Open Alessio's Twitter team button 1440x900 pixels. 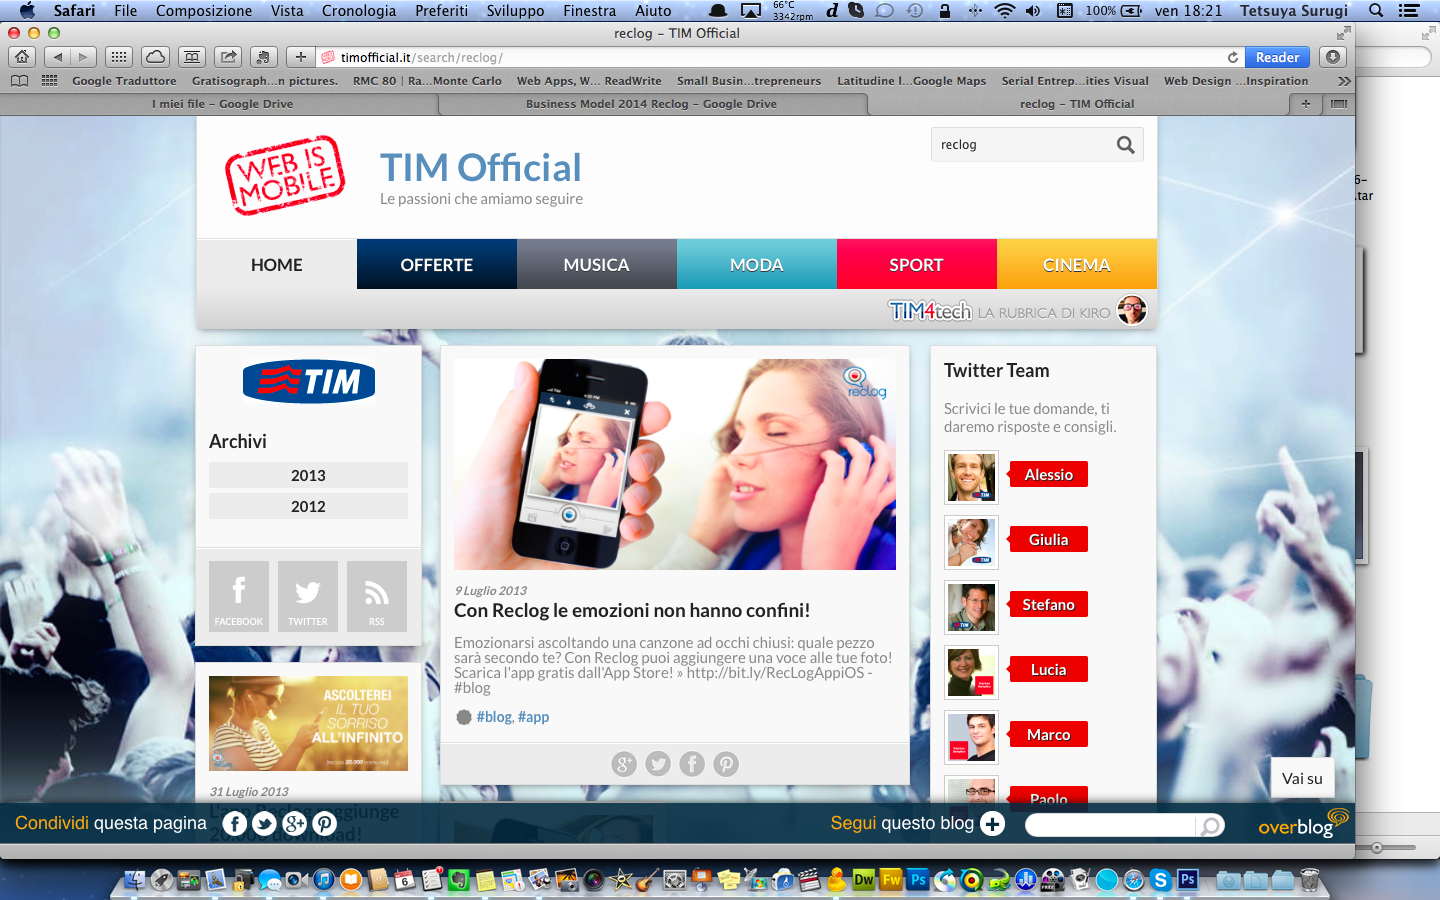point(1048,475)
